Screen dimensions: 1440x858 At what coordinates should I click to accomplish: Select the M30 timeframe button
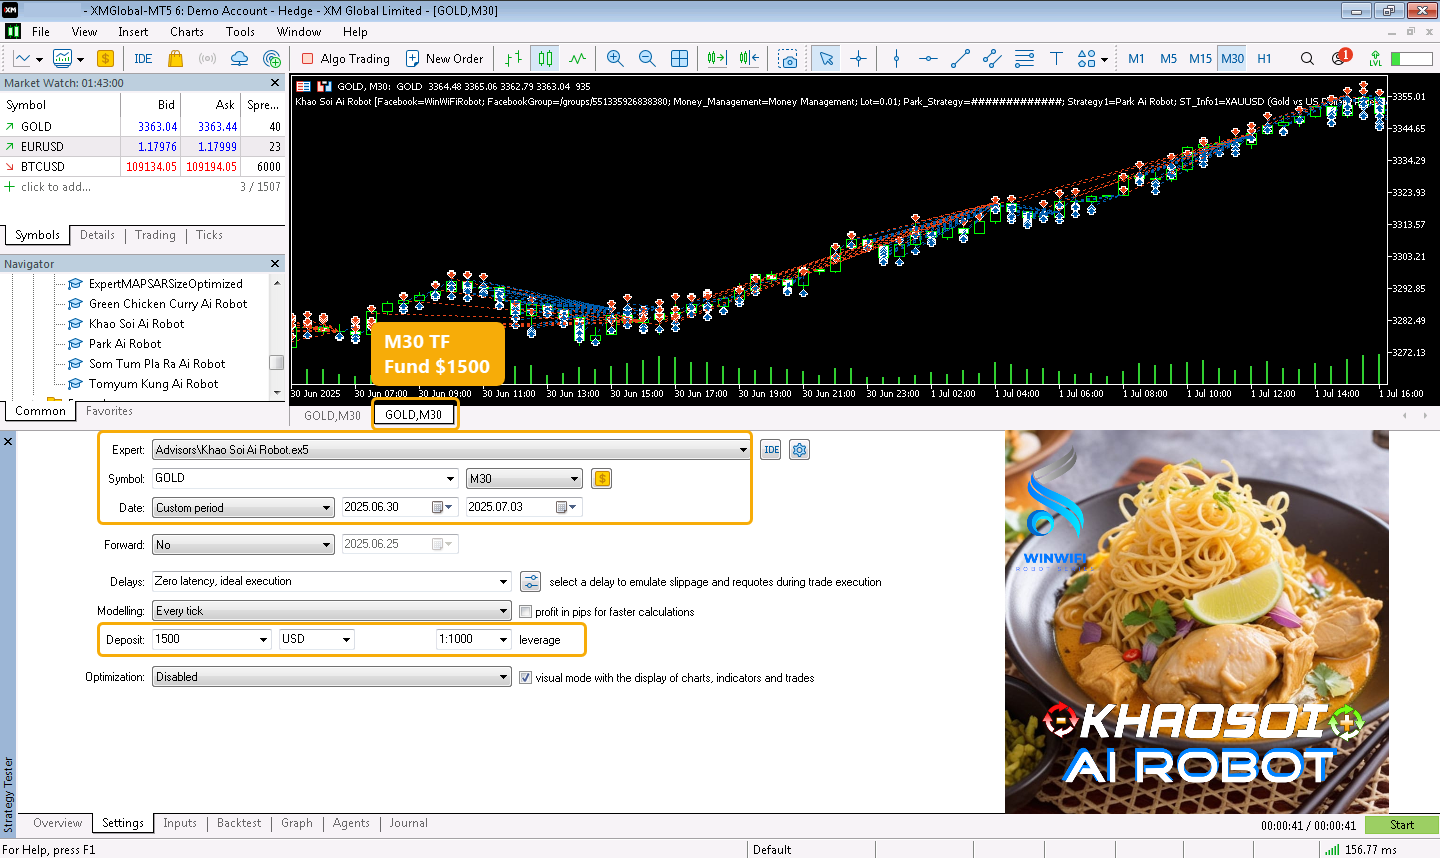[x=1232, y=59]
